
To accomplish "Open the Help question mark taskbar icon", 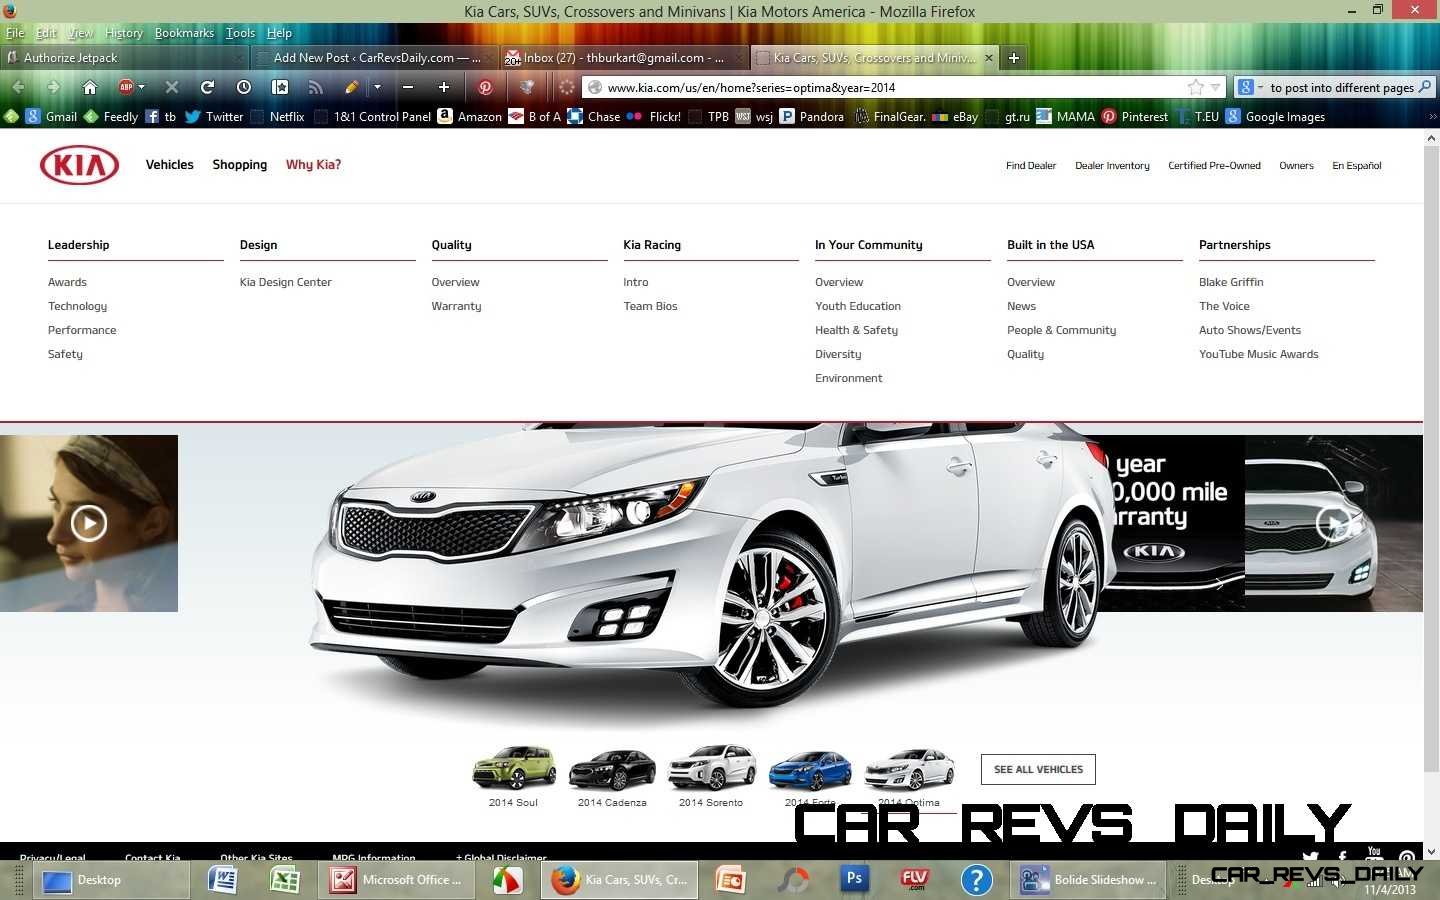I will click(x=977, y=879).
